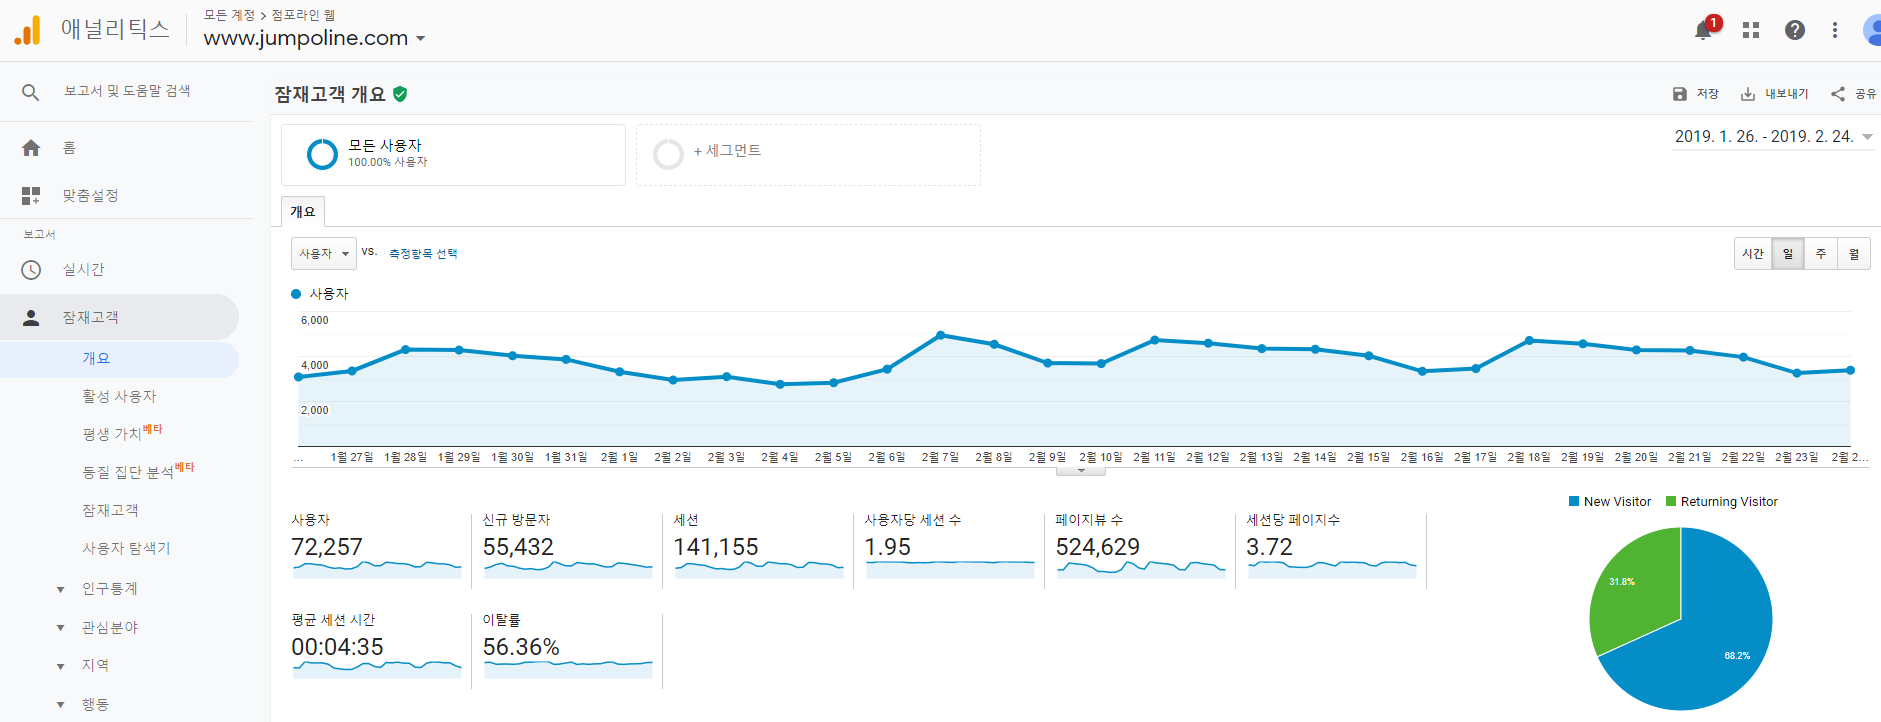Screen dimensions: 1881x722
Task: Open the three-dot more options menu
Action: [1835, 30]
